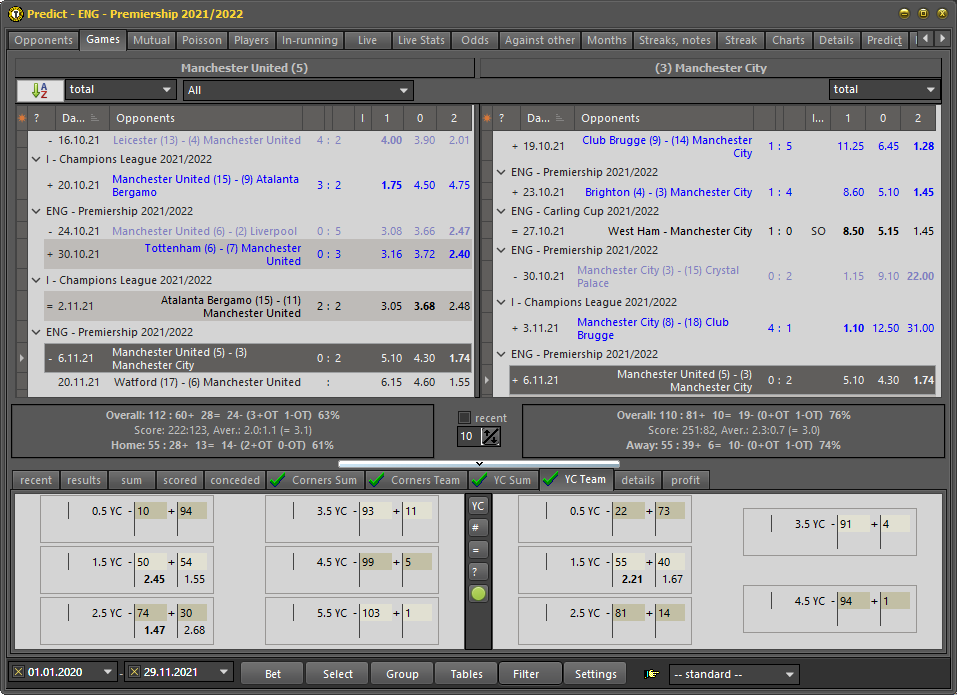Click the question mark icon in the middle strip
957x695 pixels.
click(x=479, y=571)
